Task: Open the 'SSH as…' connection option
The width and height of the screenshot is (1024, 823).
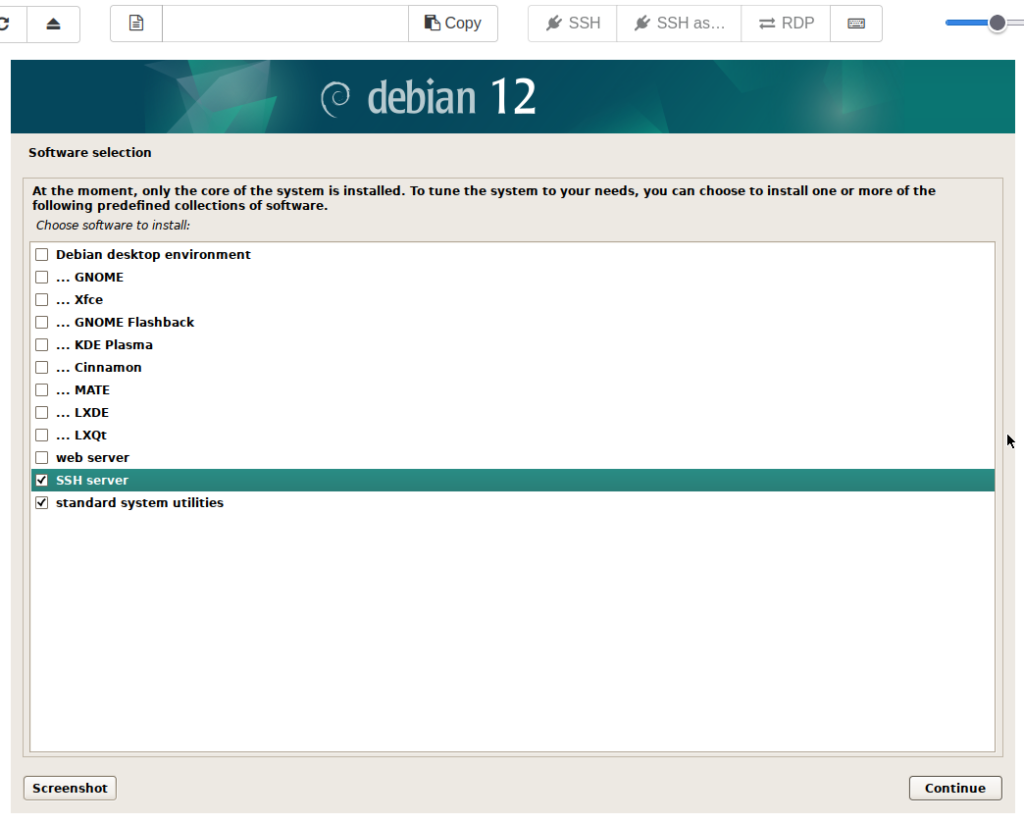Action: 678,23
